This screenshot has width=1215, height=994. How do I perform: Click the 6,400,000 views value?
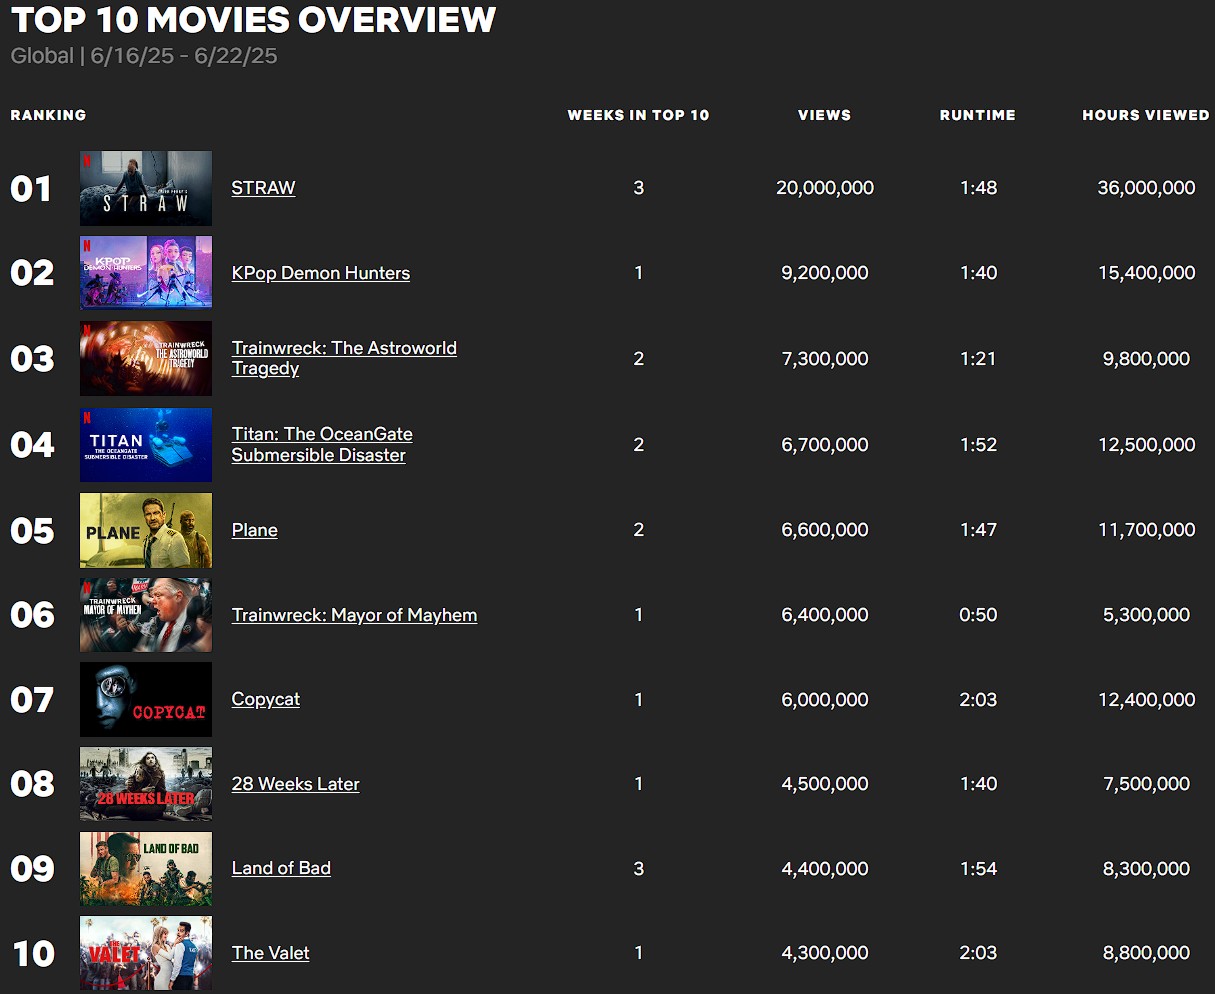(825, 615)
